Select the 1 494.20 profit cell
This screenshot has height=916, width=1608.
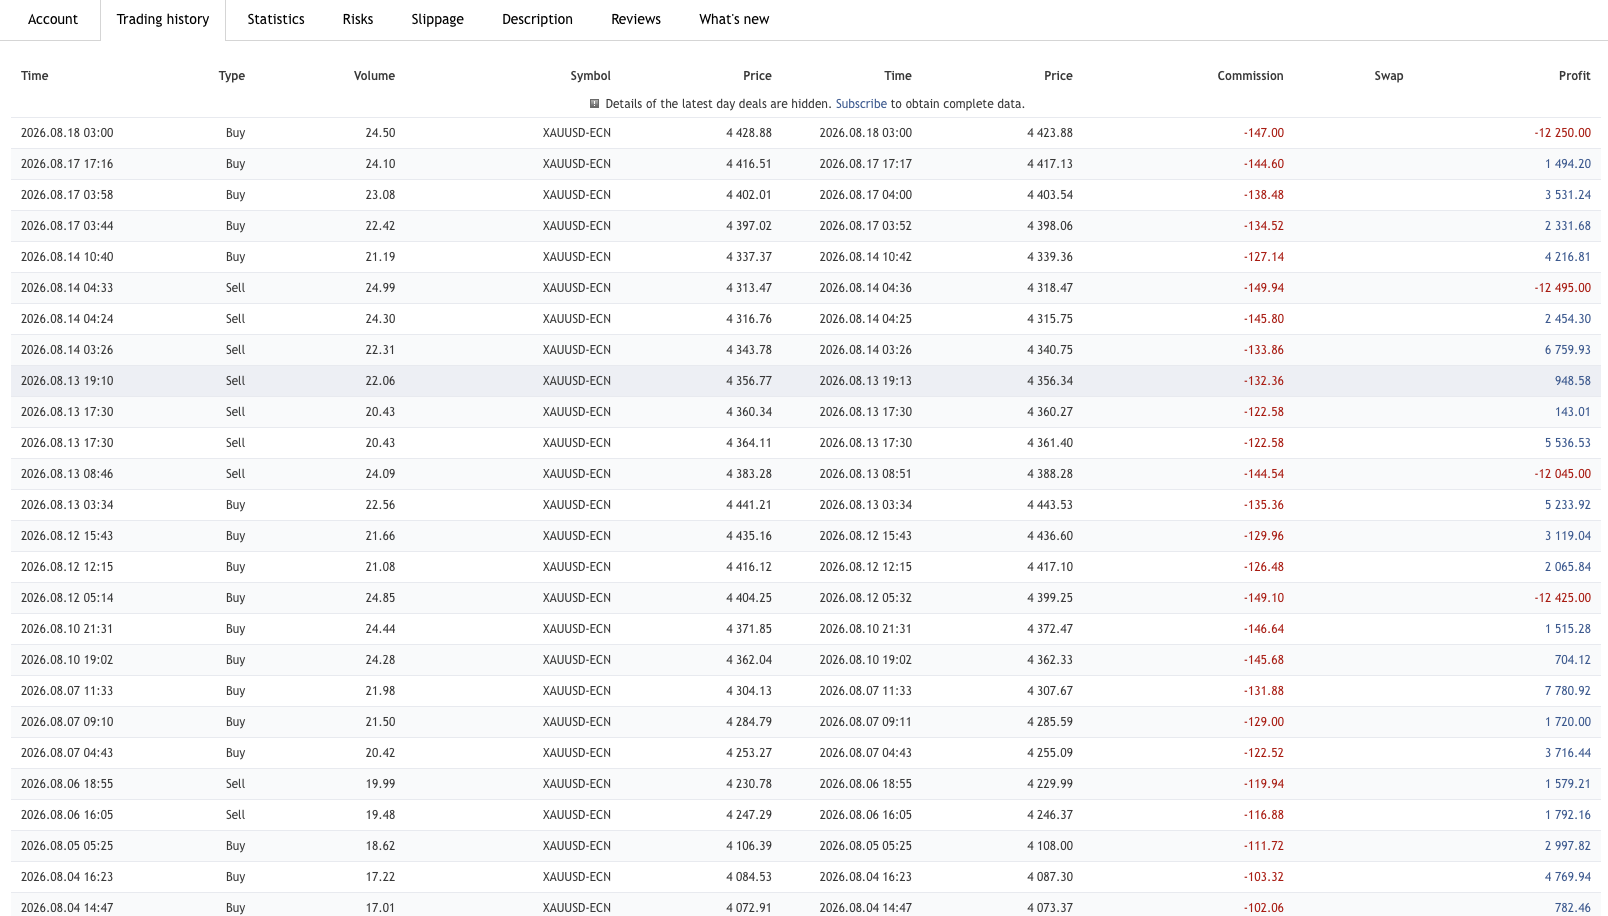click(x=1567, y=164)
